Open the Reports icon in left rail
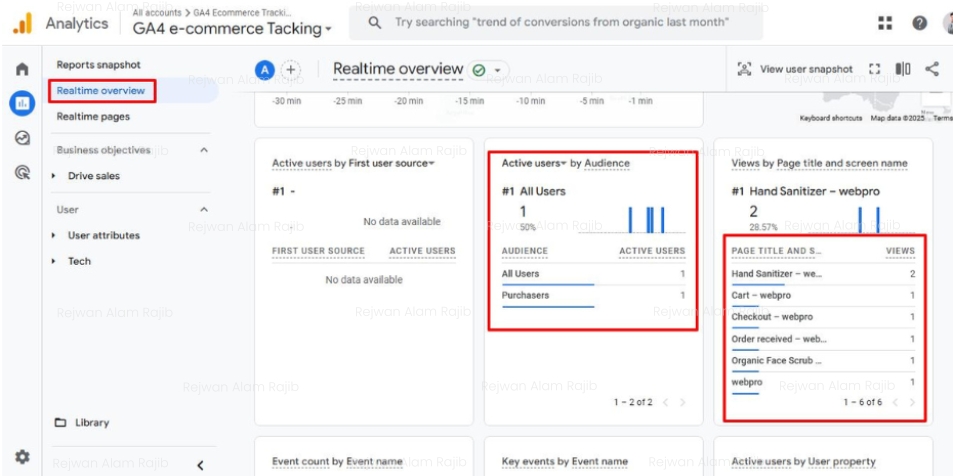This screenshot has width=953, height=476. [20, 103]
